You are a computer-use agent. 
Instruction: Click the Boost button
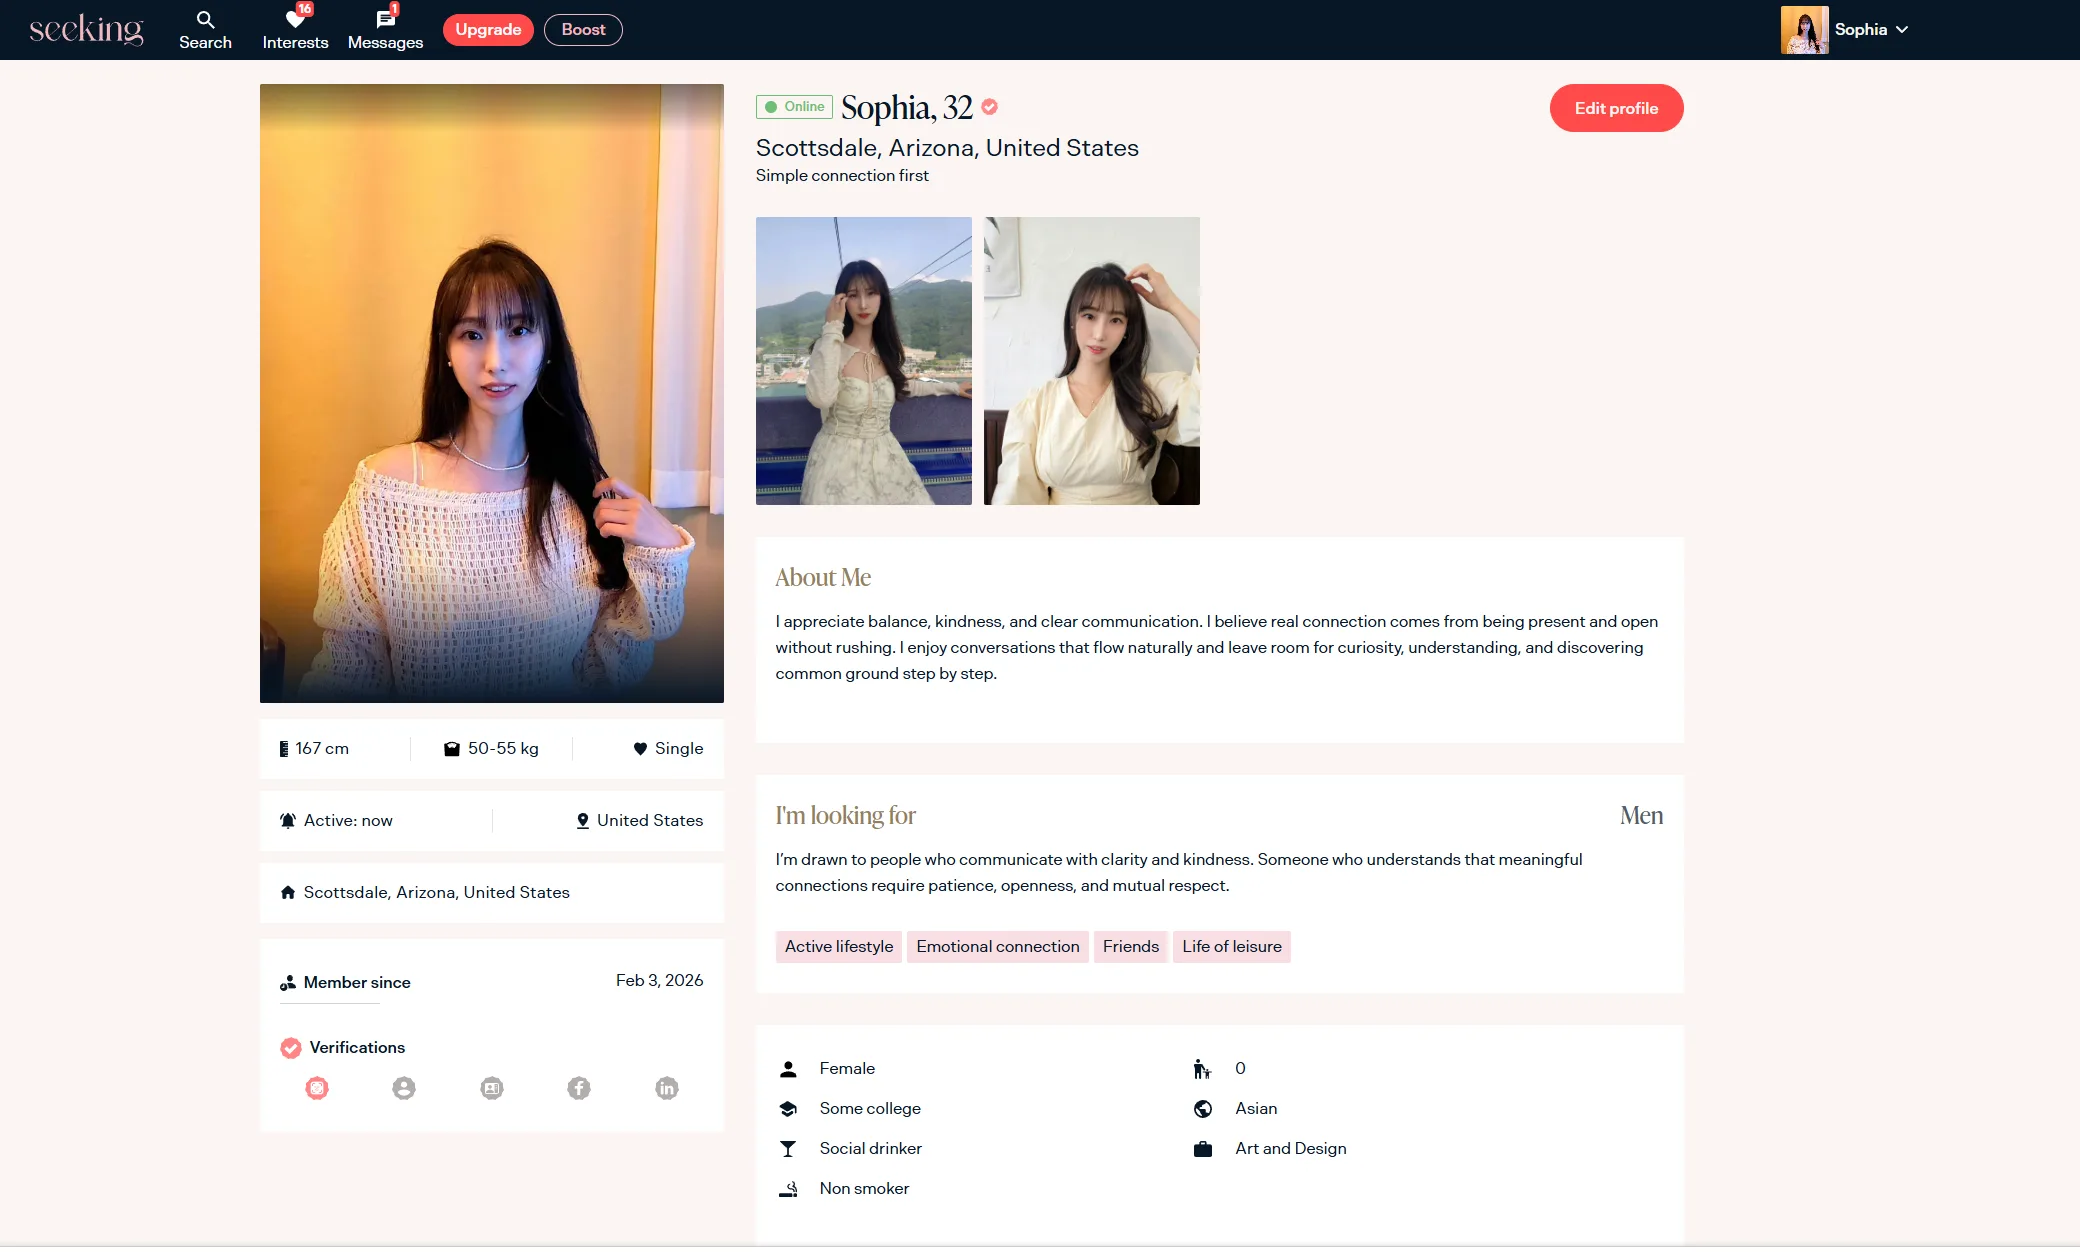click(583, 30)
